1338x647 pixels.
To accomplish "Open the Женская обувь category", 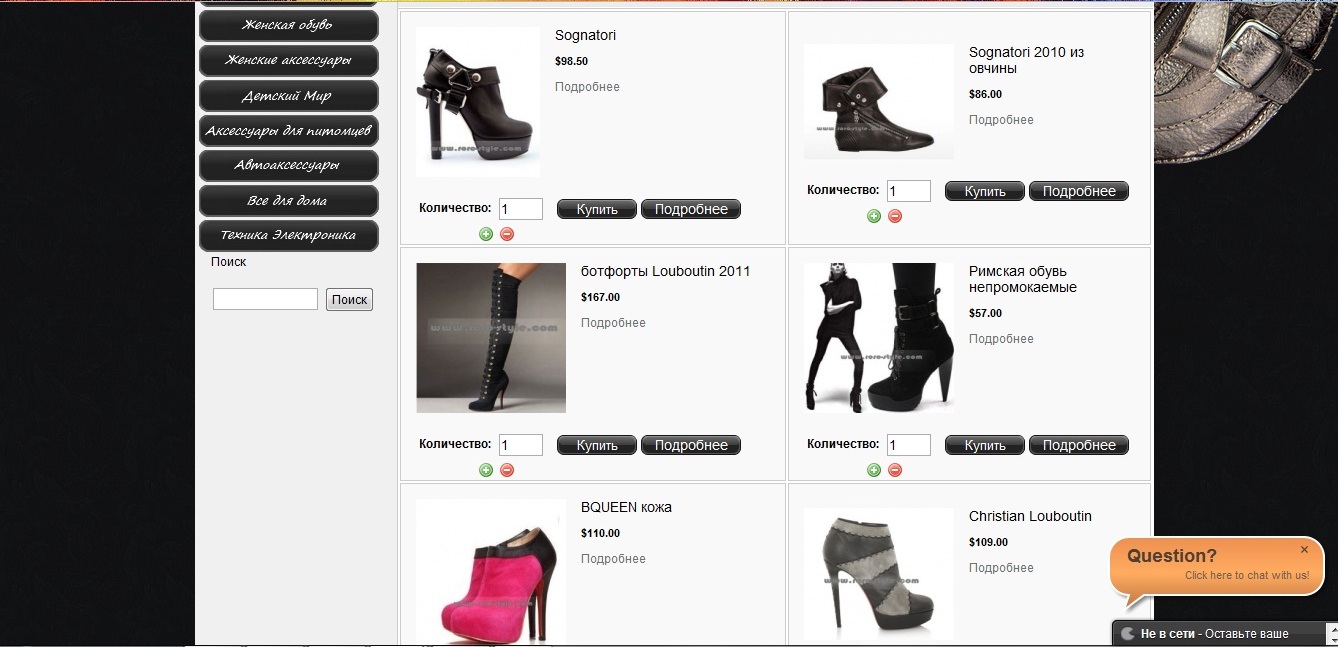I will point(289,25).
